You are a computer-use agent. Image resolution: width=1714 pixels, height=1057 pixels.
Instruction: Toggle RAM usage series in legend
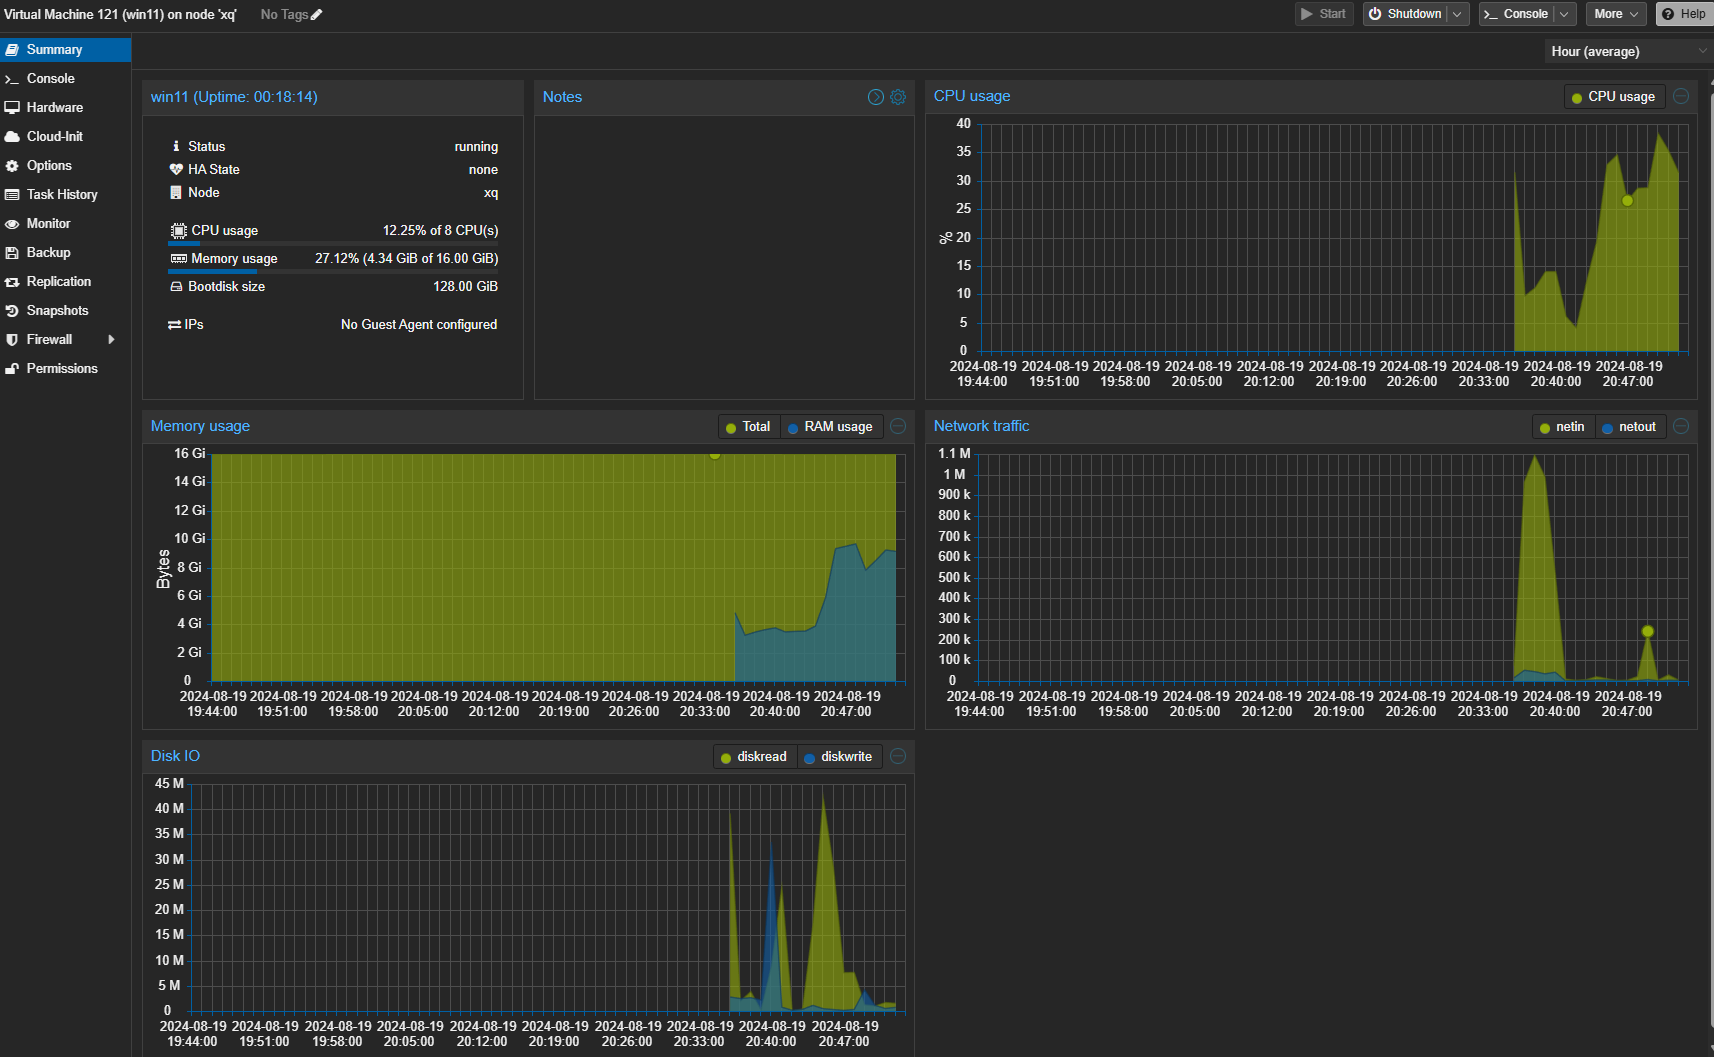point(830,427)
